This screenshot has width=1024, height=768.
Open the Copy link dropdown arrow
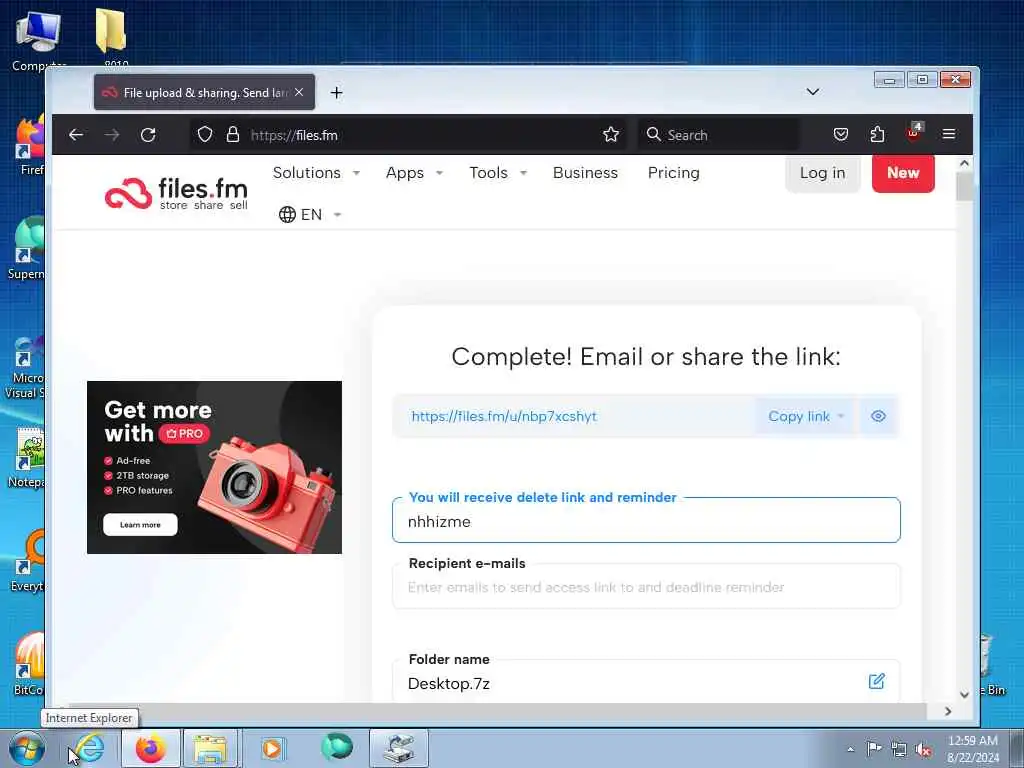[x=841, y=416]
